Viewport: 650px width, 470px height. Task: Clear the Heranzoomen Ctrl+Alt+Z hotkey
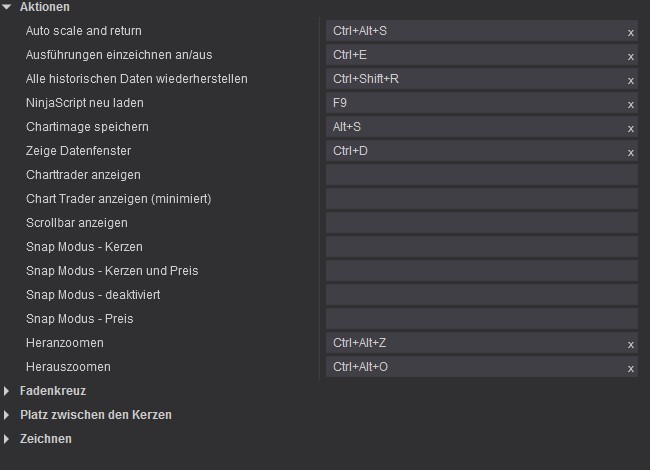(x=630, y=344)
